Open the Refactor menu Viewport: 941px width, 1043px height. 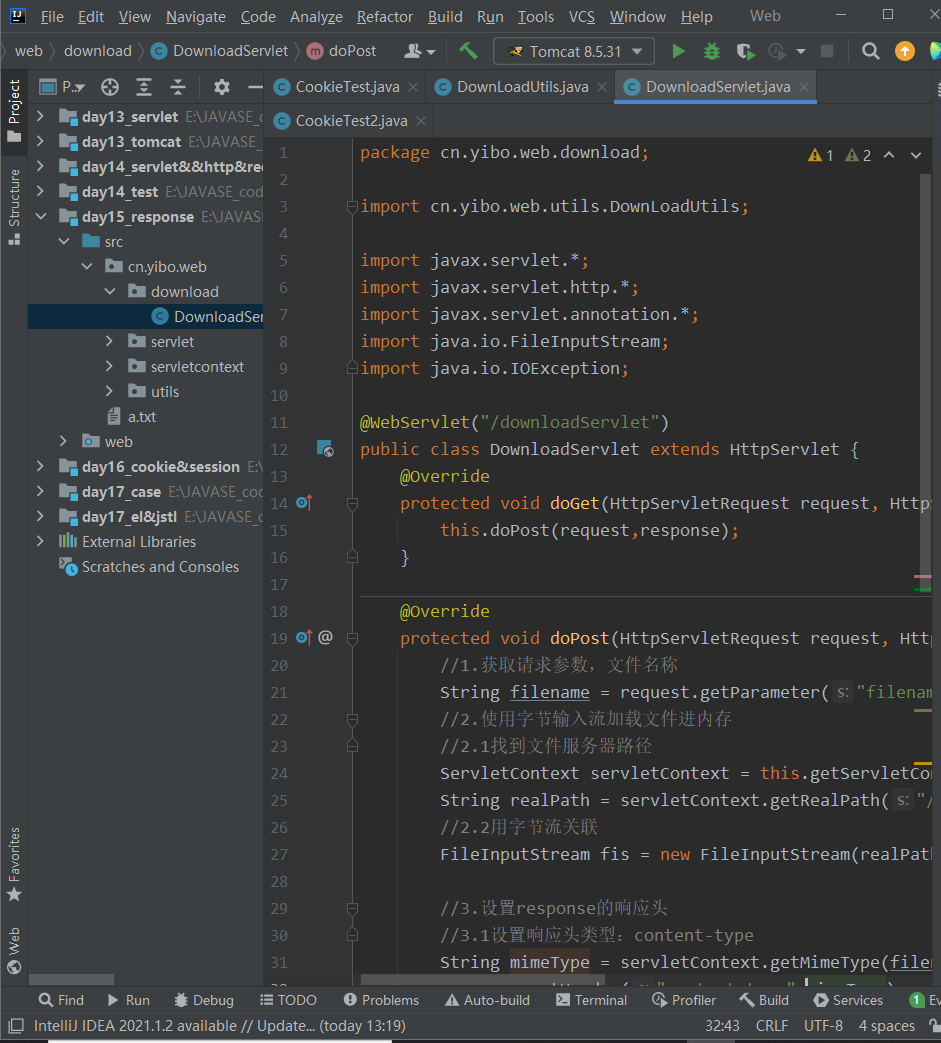pyautogui.click(x=384, y=17)
